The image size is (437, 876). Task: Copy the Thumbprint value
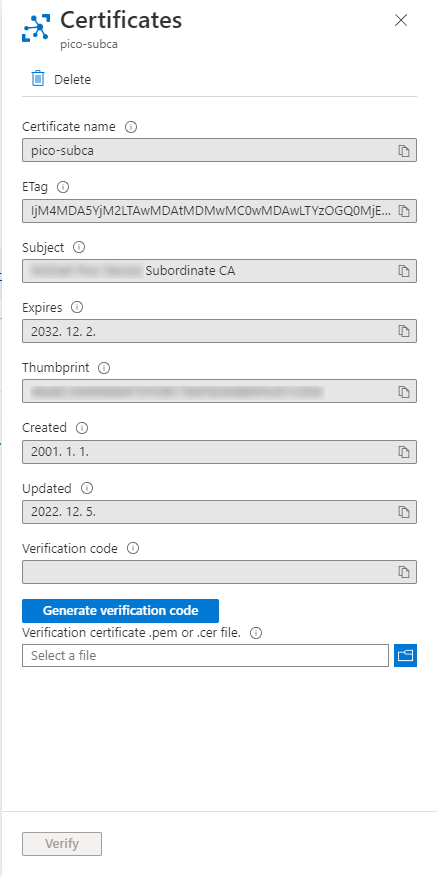(403, 392)
